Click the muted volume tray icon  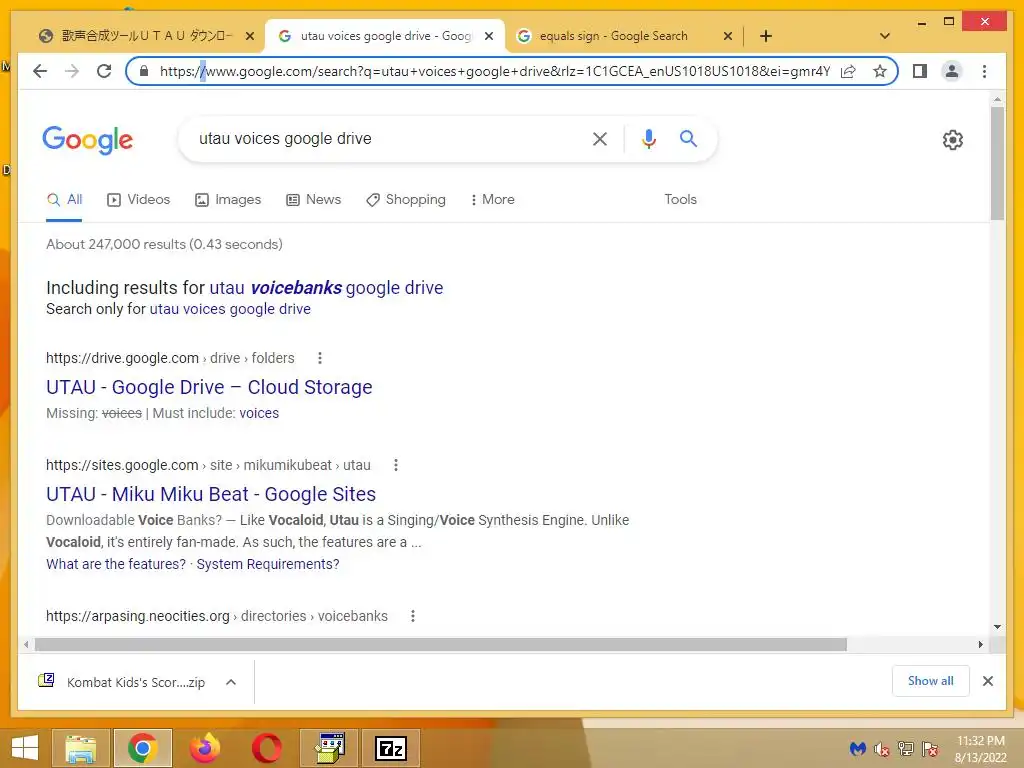882,748
